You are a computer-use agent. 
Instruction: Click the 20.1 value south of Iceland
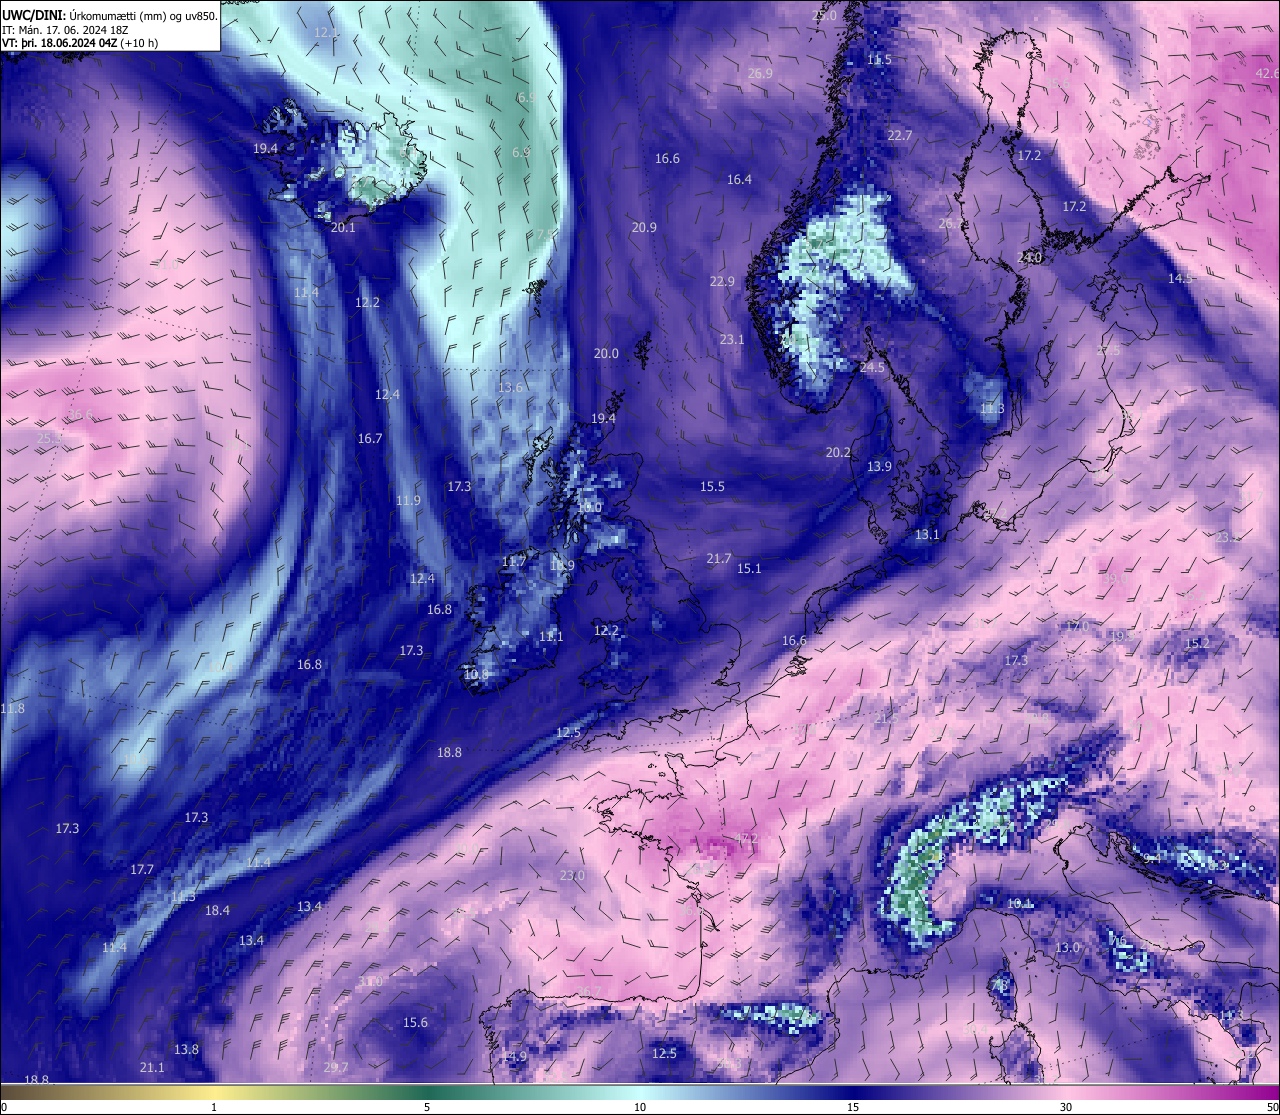(x=343, y=228)
